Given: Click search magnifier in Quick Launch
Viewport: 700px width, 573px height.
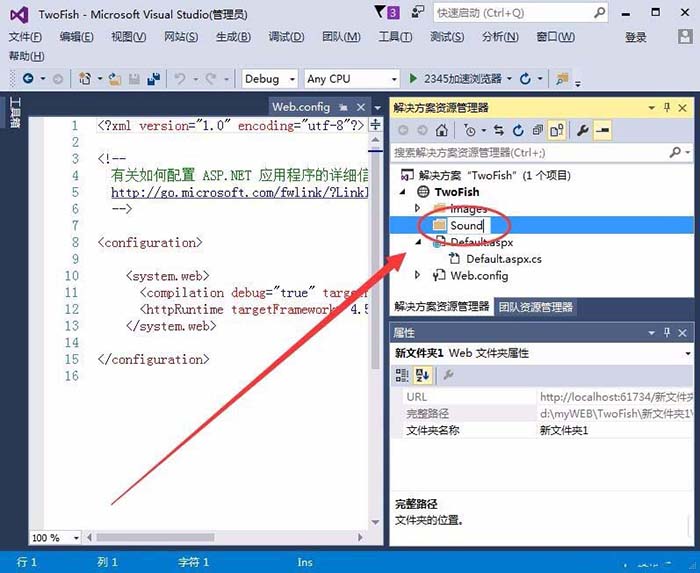Looking at the screenshot, I should coord(600,12).
